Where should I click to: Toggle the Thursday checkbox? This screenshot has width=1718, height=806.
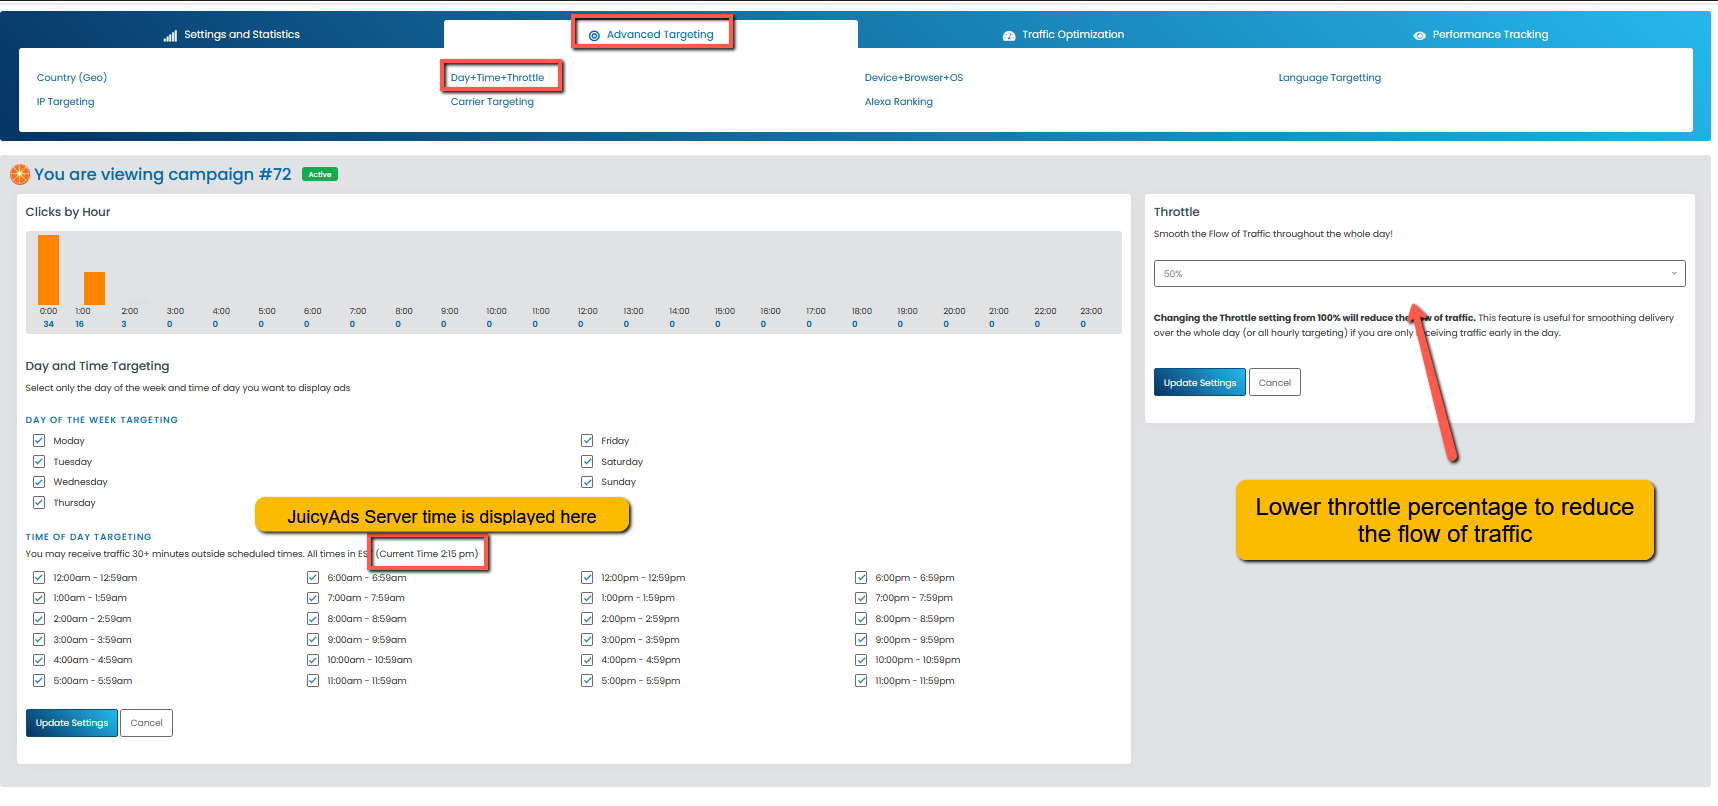click(39, 503)
